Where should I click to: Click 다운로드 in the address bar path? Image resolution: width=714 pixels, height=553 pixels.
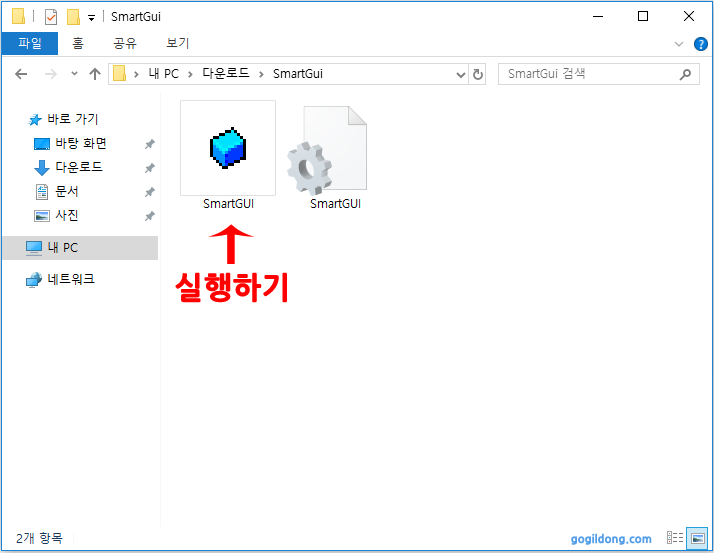point(226,74)
